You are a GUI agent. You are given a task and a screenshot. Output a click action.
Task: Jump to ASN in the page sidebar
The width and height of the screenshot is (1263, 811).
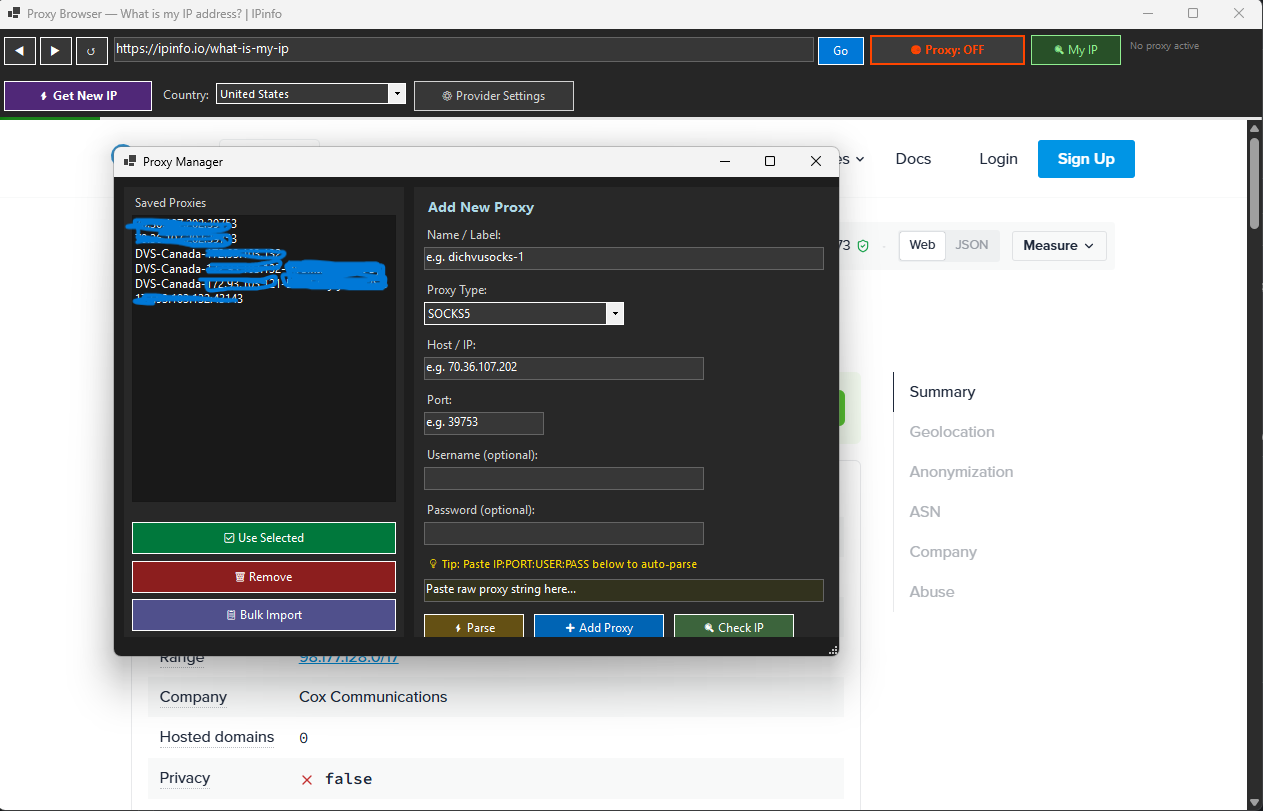925,512
